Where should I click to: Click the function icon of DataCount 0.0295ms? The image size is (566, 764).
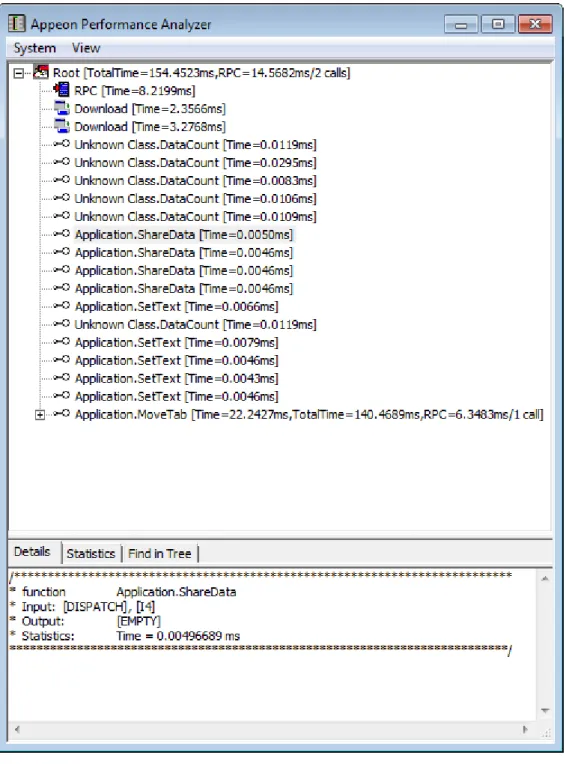point(61,162)
